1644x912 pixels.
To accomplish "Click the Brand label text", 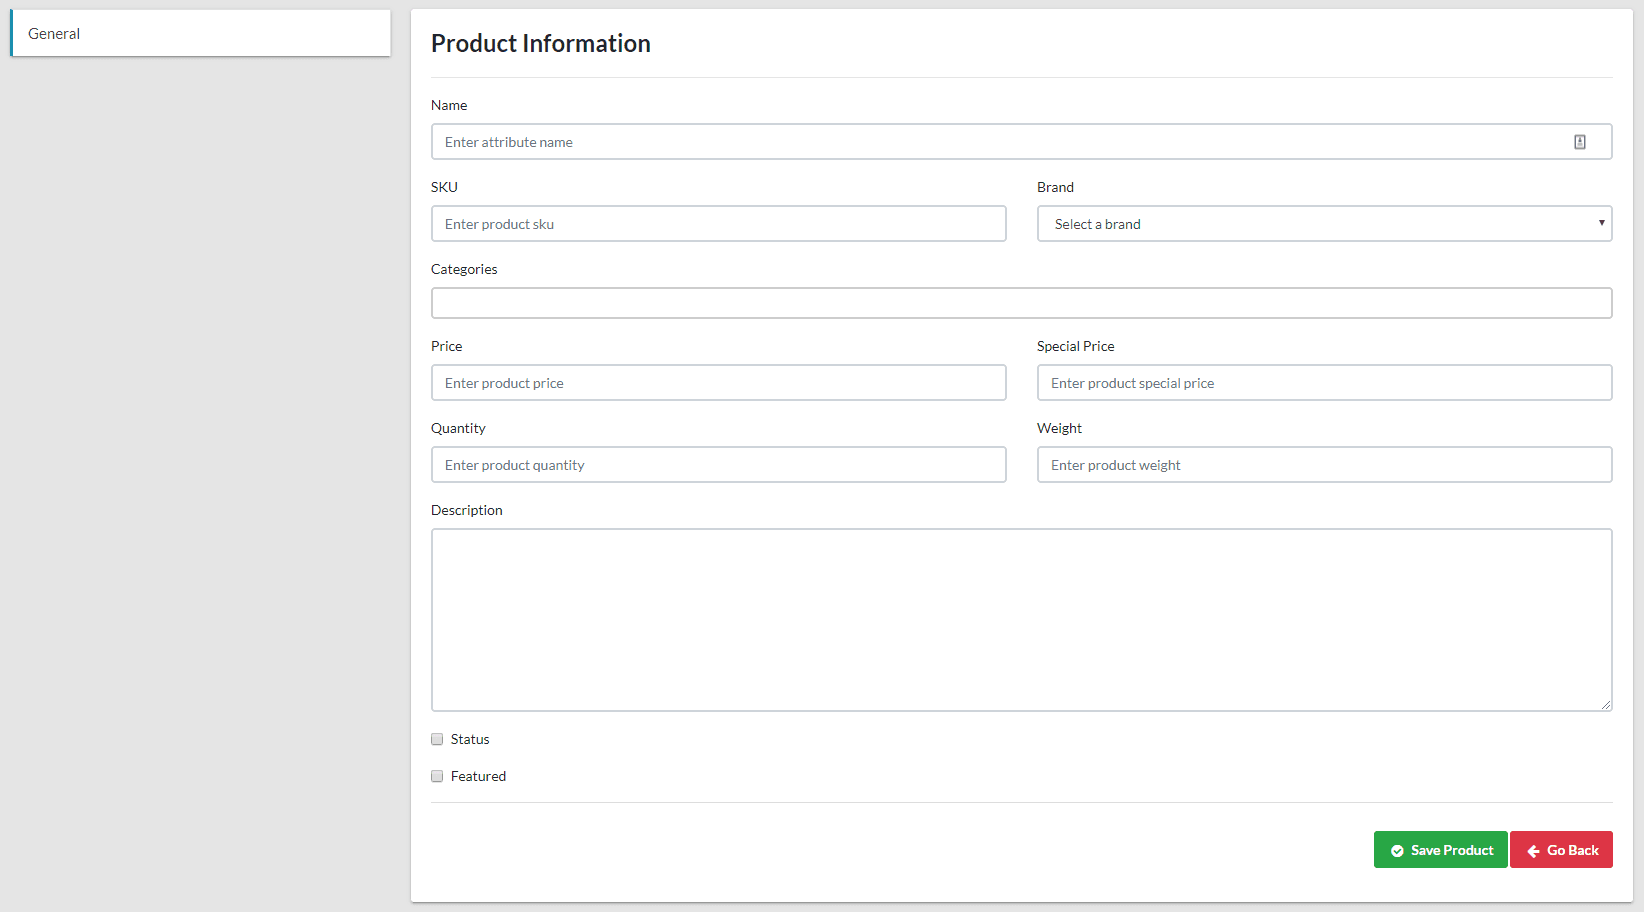I will click(1055, 187).
